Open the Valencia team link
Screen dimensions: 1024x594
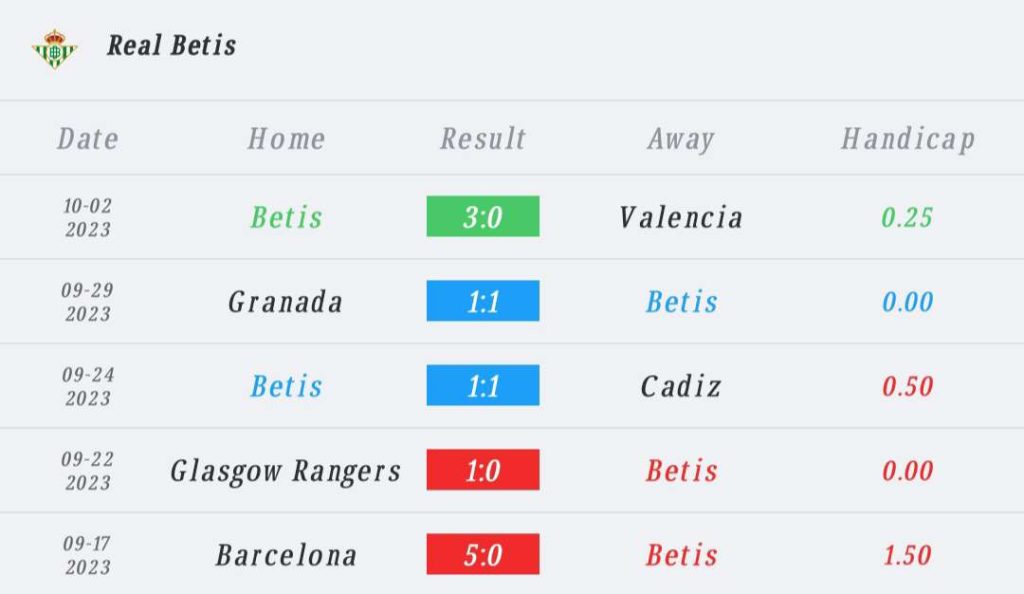point(681,217)
